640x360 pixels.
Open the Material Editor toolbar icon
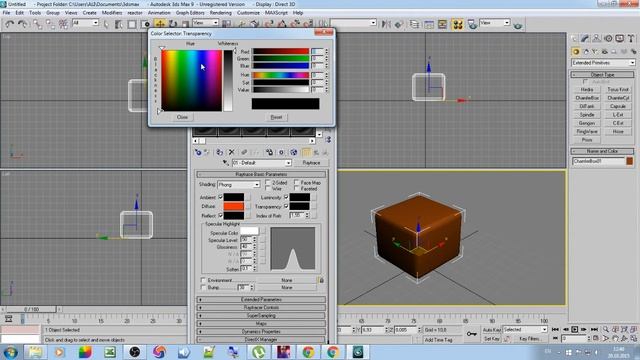tap(458, 24)
